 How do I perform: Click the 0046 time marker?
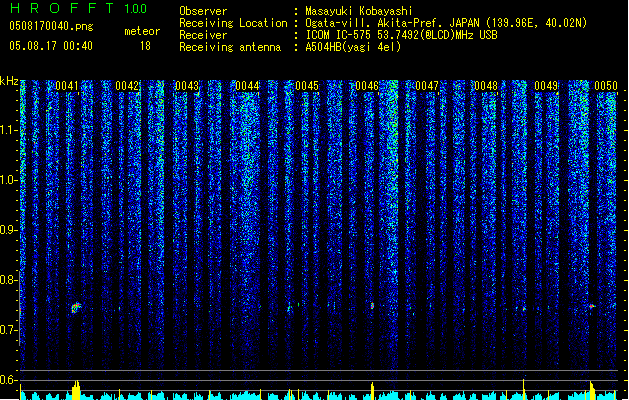coord(367,86)
